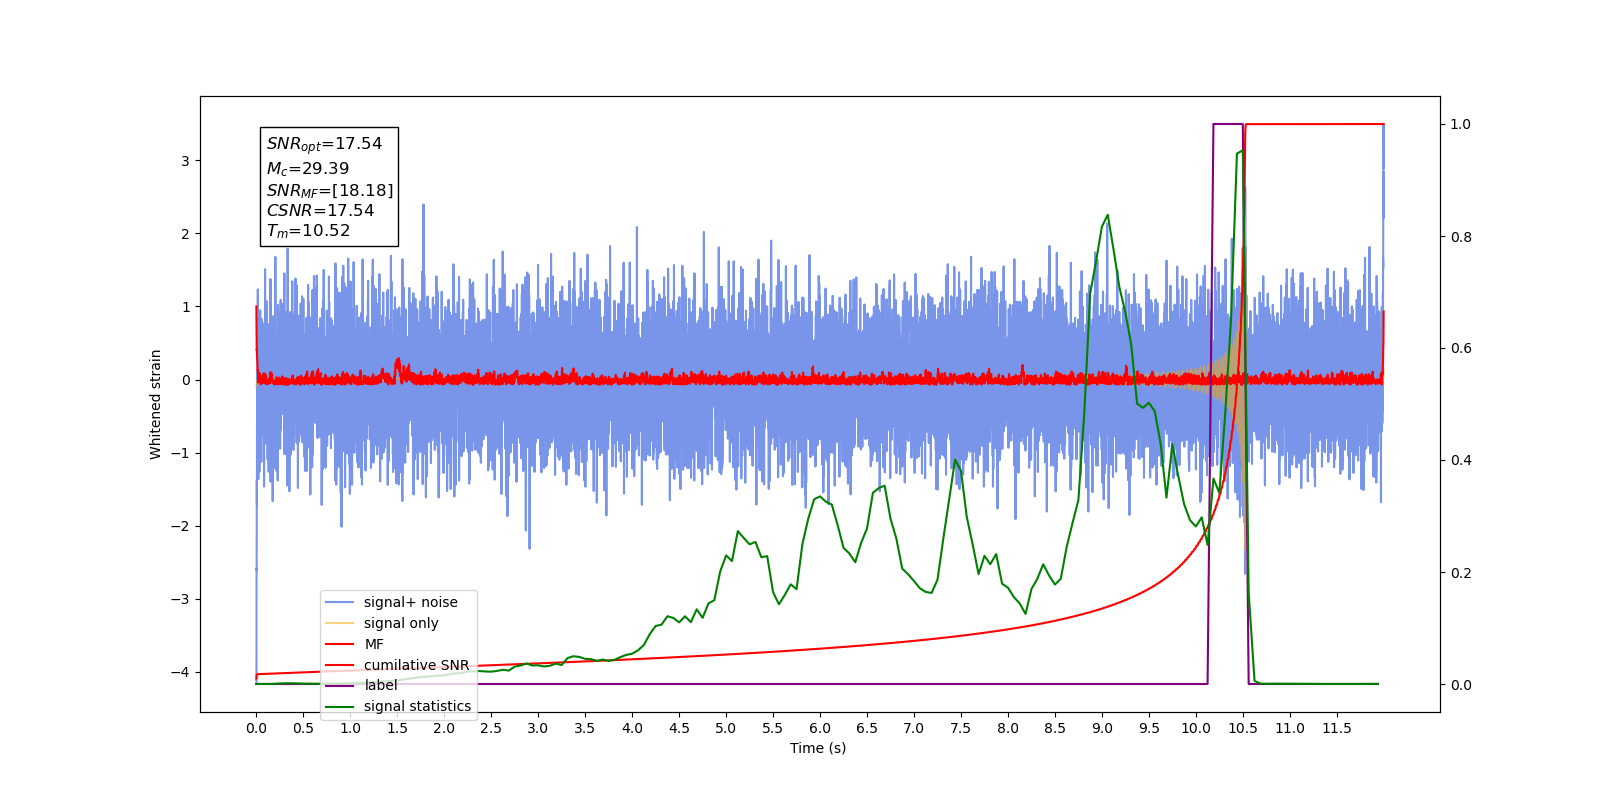Click the Tm=10.52 annotation text
Viewport: 1600px width, 800px height.
tap(308, 231)
